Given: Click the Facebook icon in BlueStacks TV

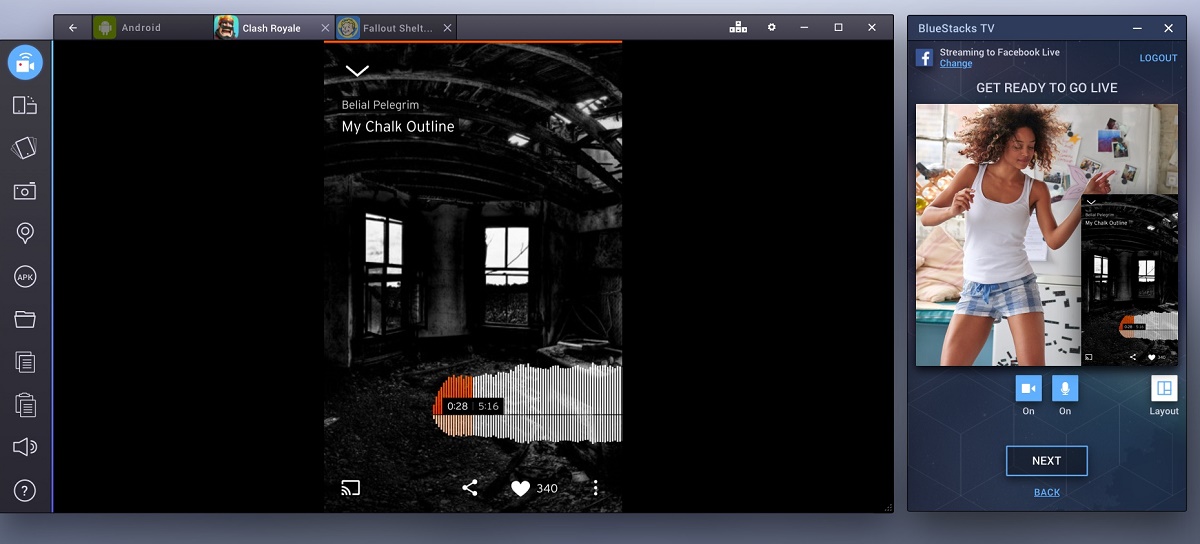Looking at the screenshot, I should pyautogui.click(x=925, y=58).
